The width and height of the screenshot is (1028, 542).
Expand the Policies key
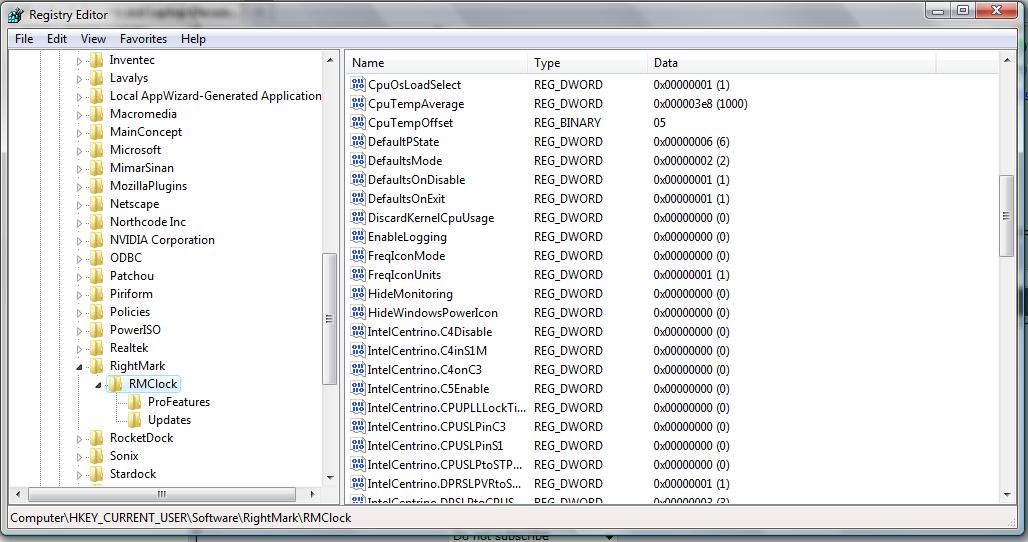79,313
